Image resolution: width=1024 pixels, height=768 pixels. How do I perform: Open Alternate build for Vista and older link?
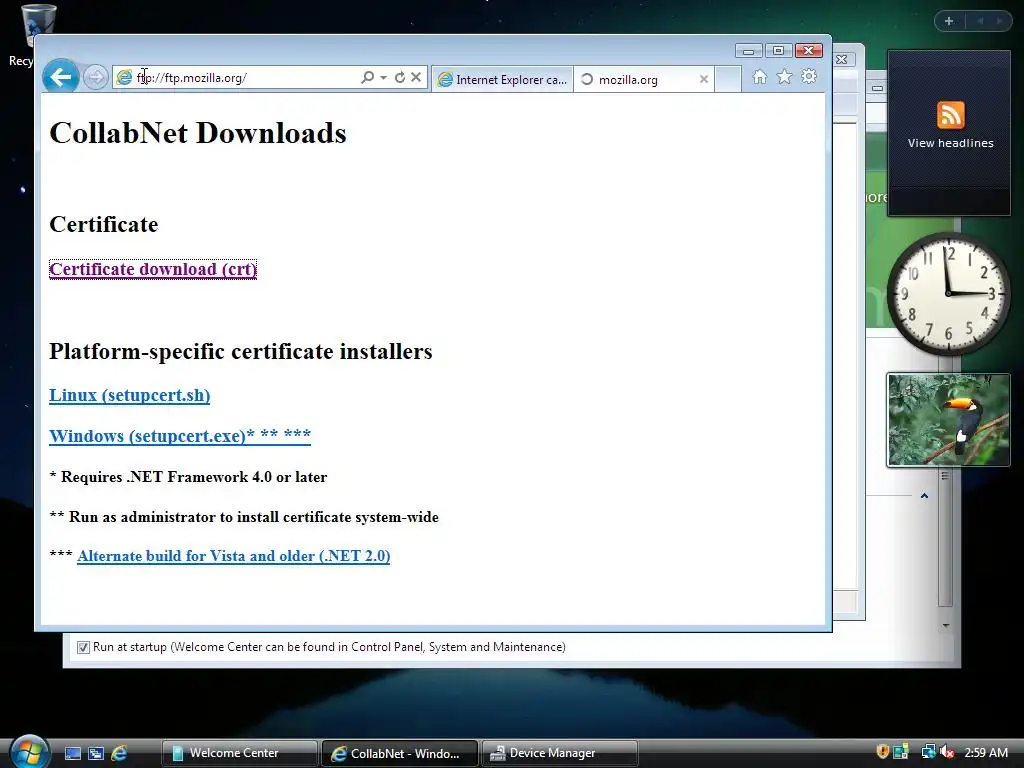point(233,556)
